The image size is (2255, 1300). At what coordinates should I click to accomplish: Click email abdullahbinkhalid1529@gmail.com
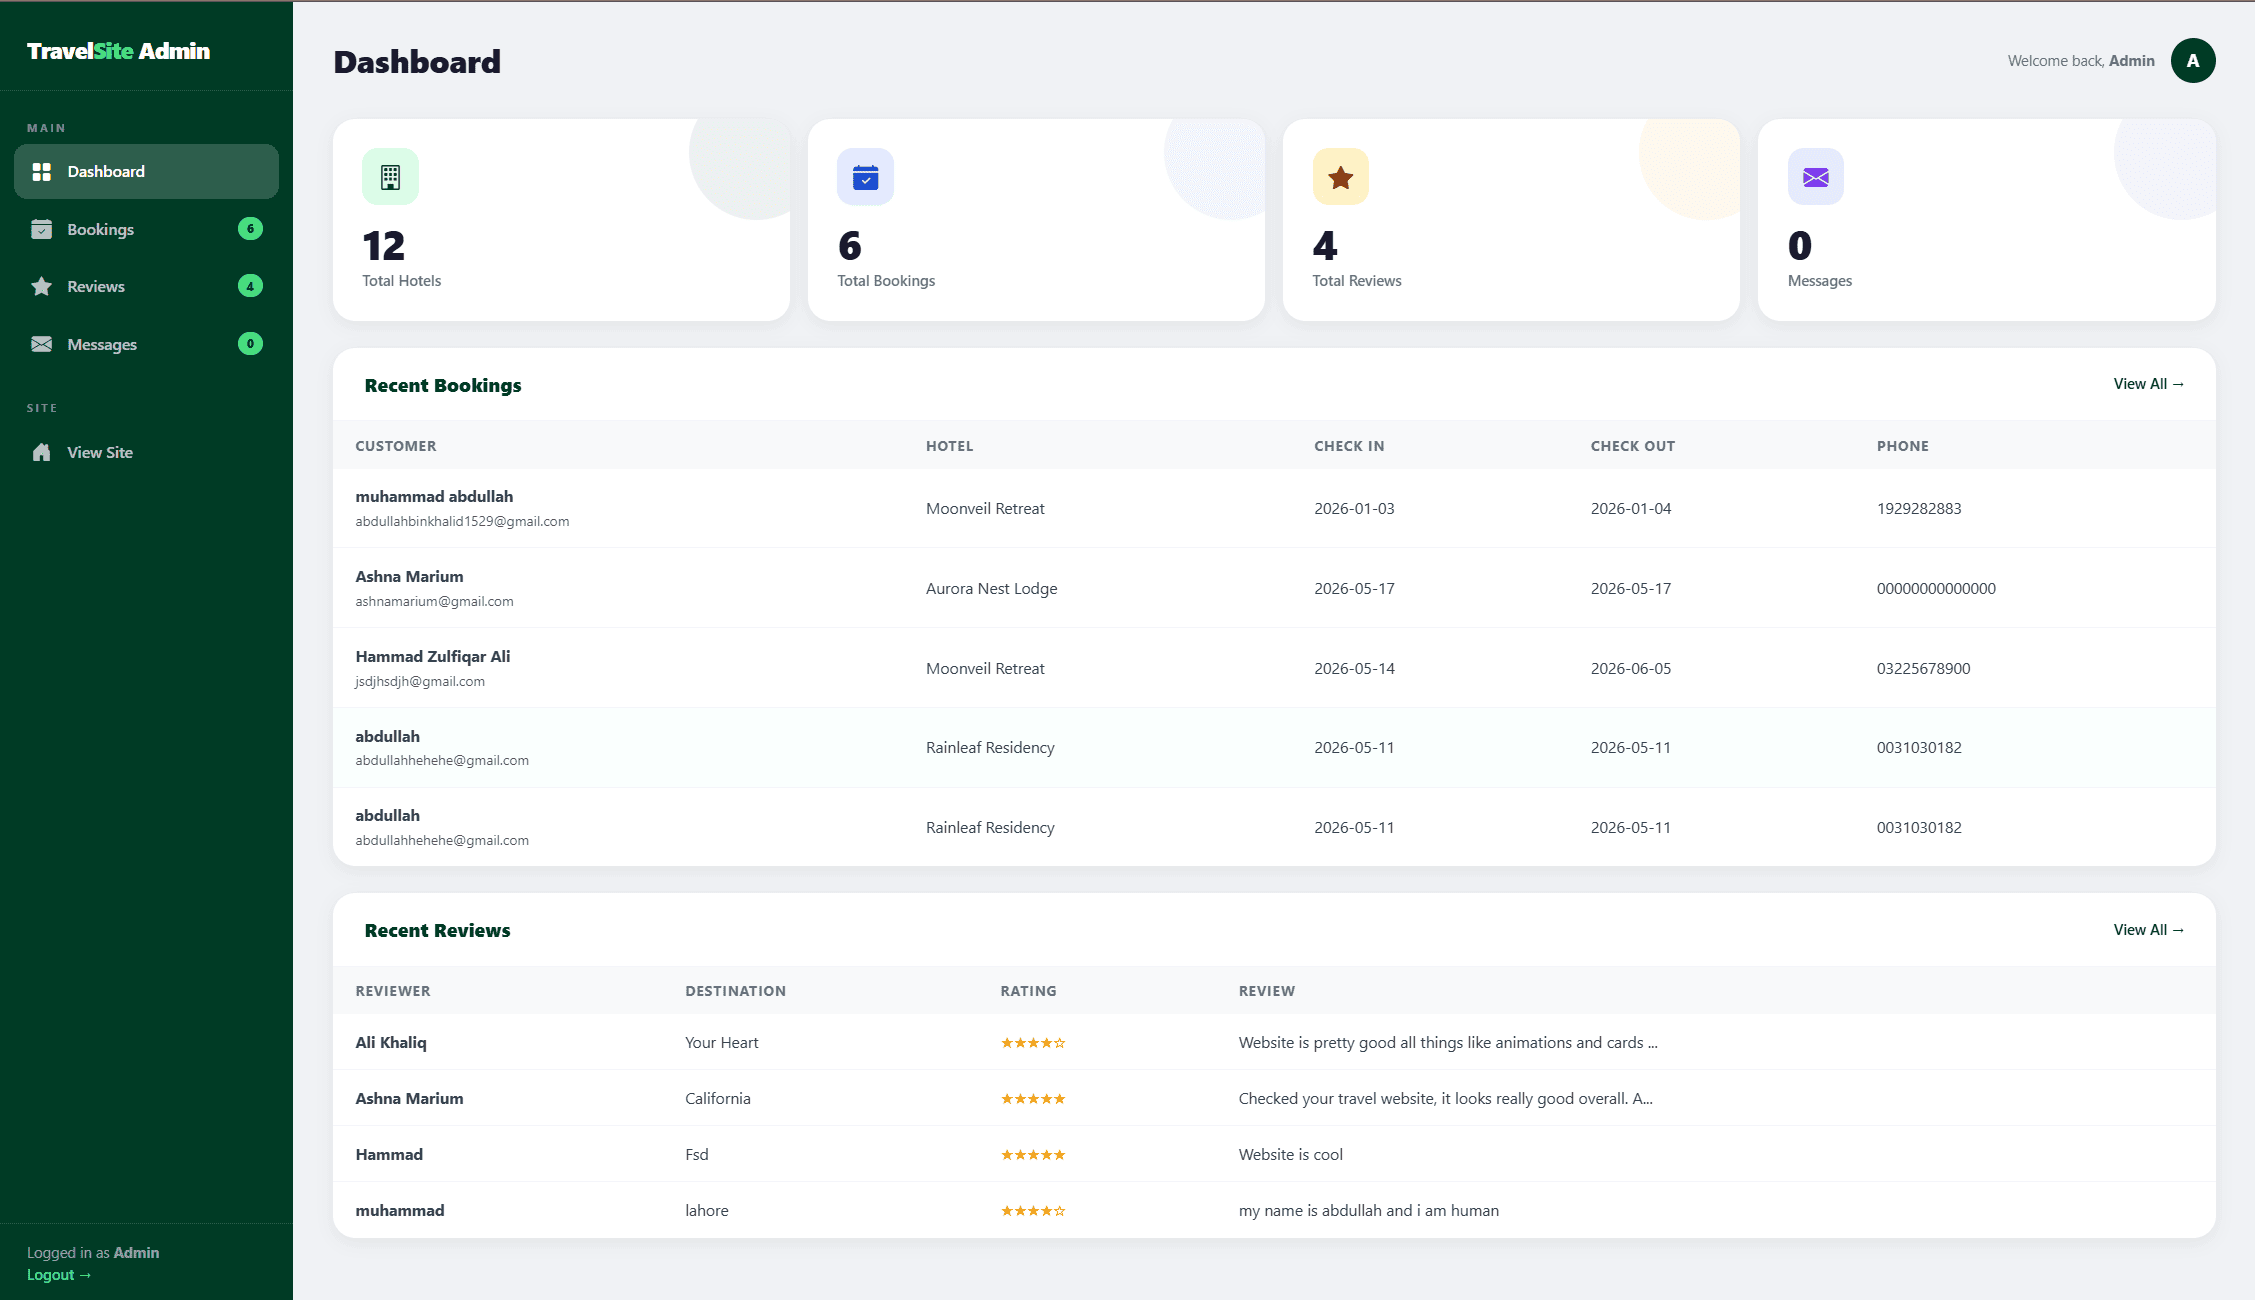462,521
